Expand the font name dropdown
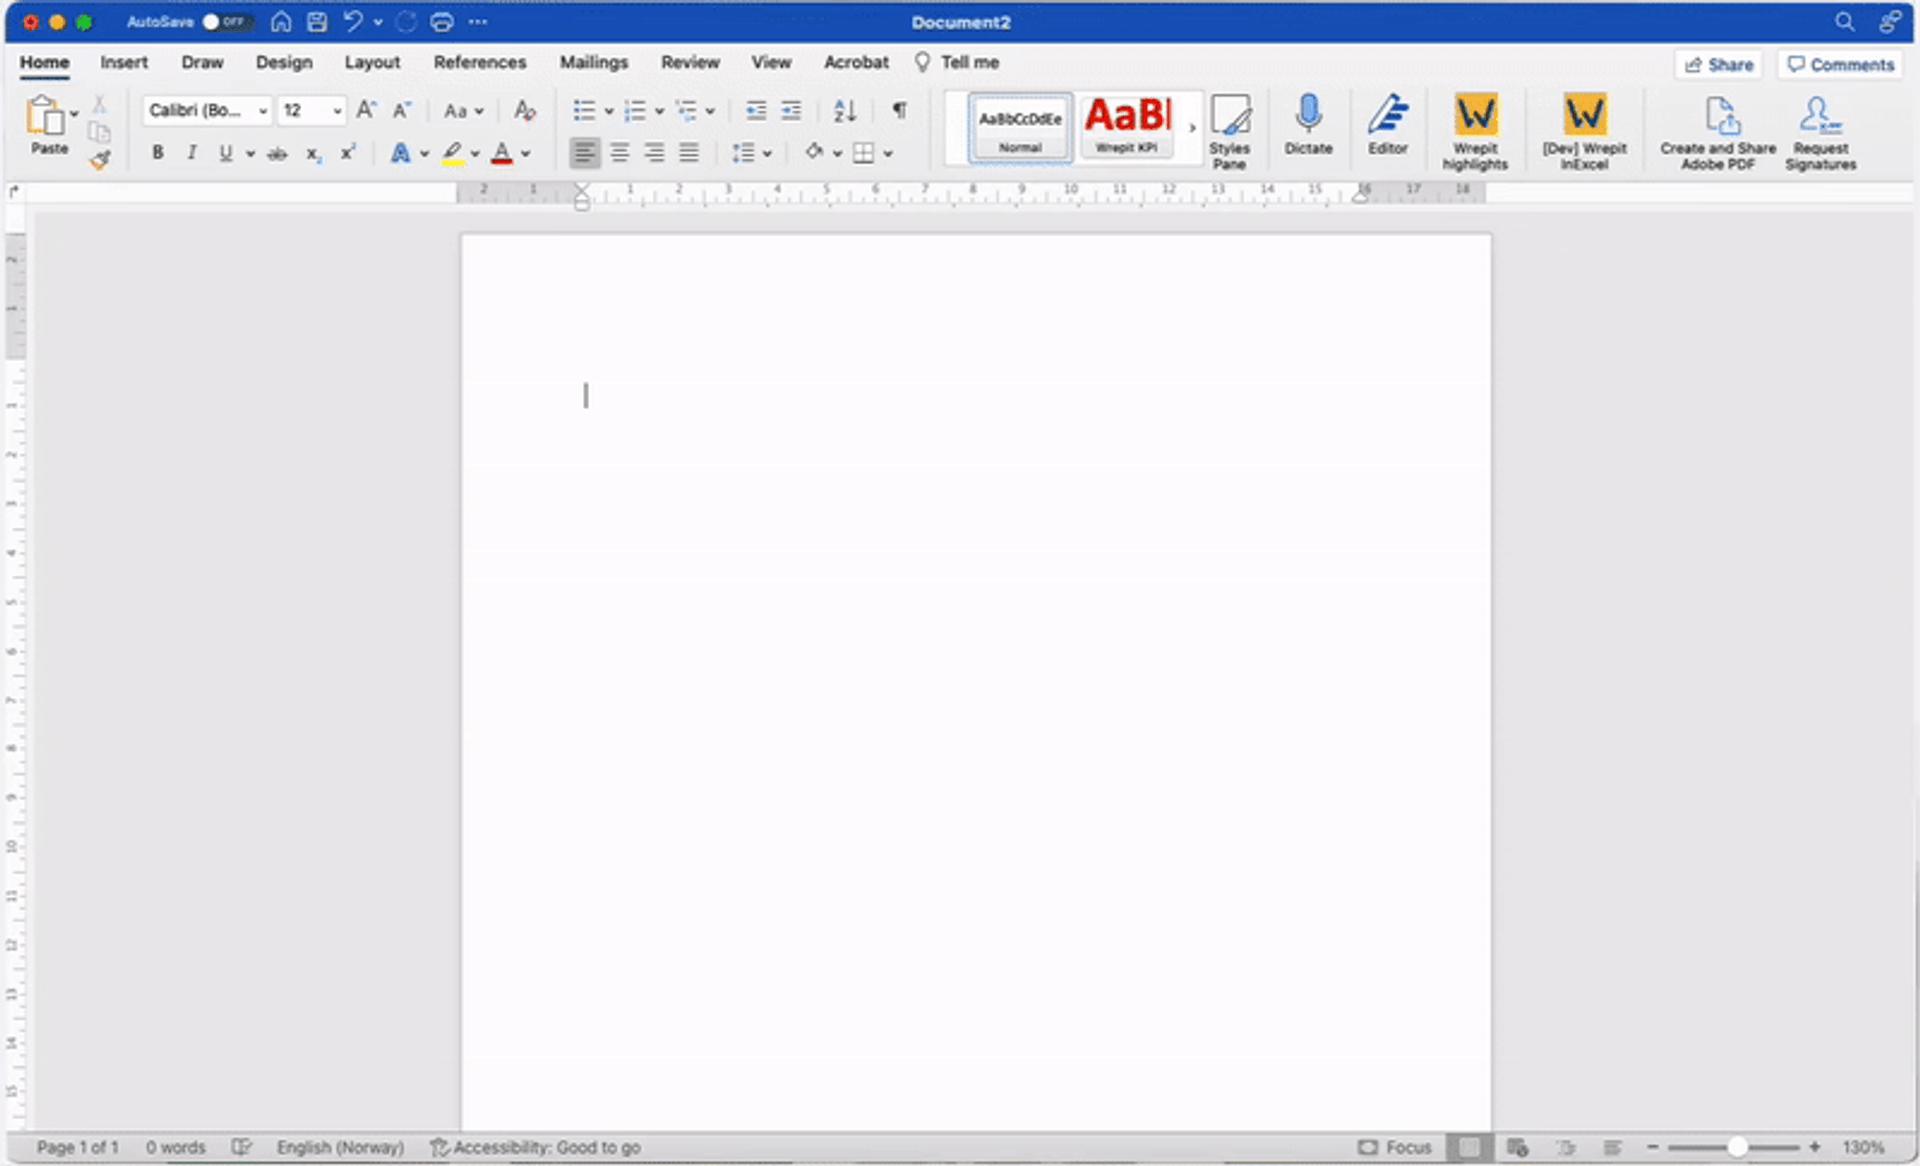1920x1166 pixels. coord(263,110)
